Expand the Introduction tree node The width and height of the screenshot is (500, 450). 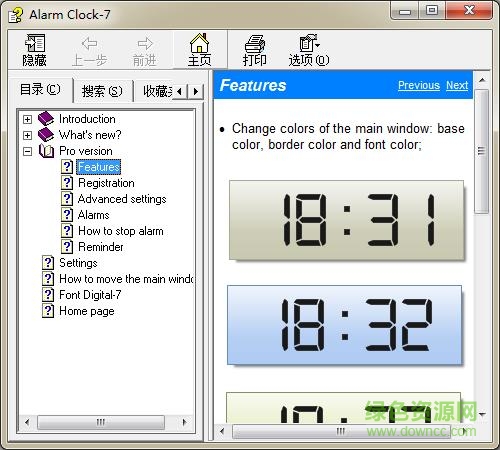pyautogui.click(x=28, y=119)
